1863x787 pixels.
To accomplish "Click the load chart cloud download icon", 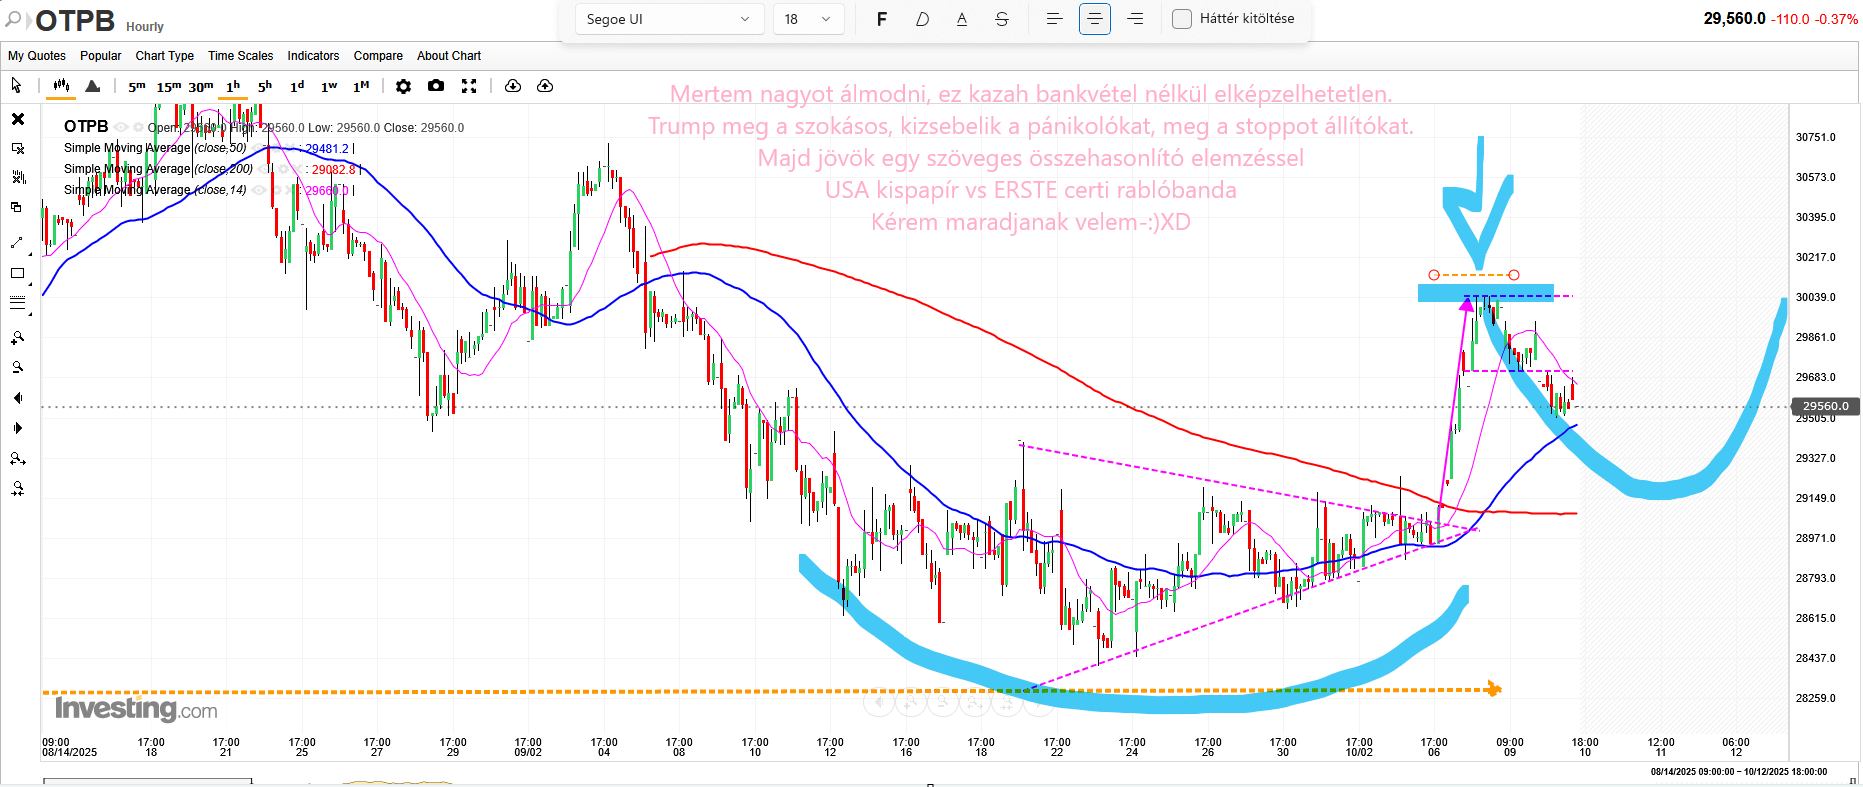I will (x=513, y=86).
